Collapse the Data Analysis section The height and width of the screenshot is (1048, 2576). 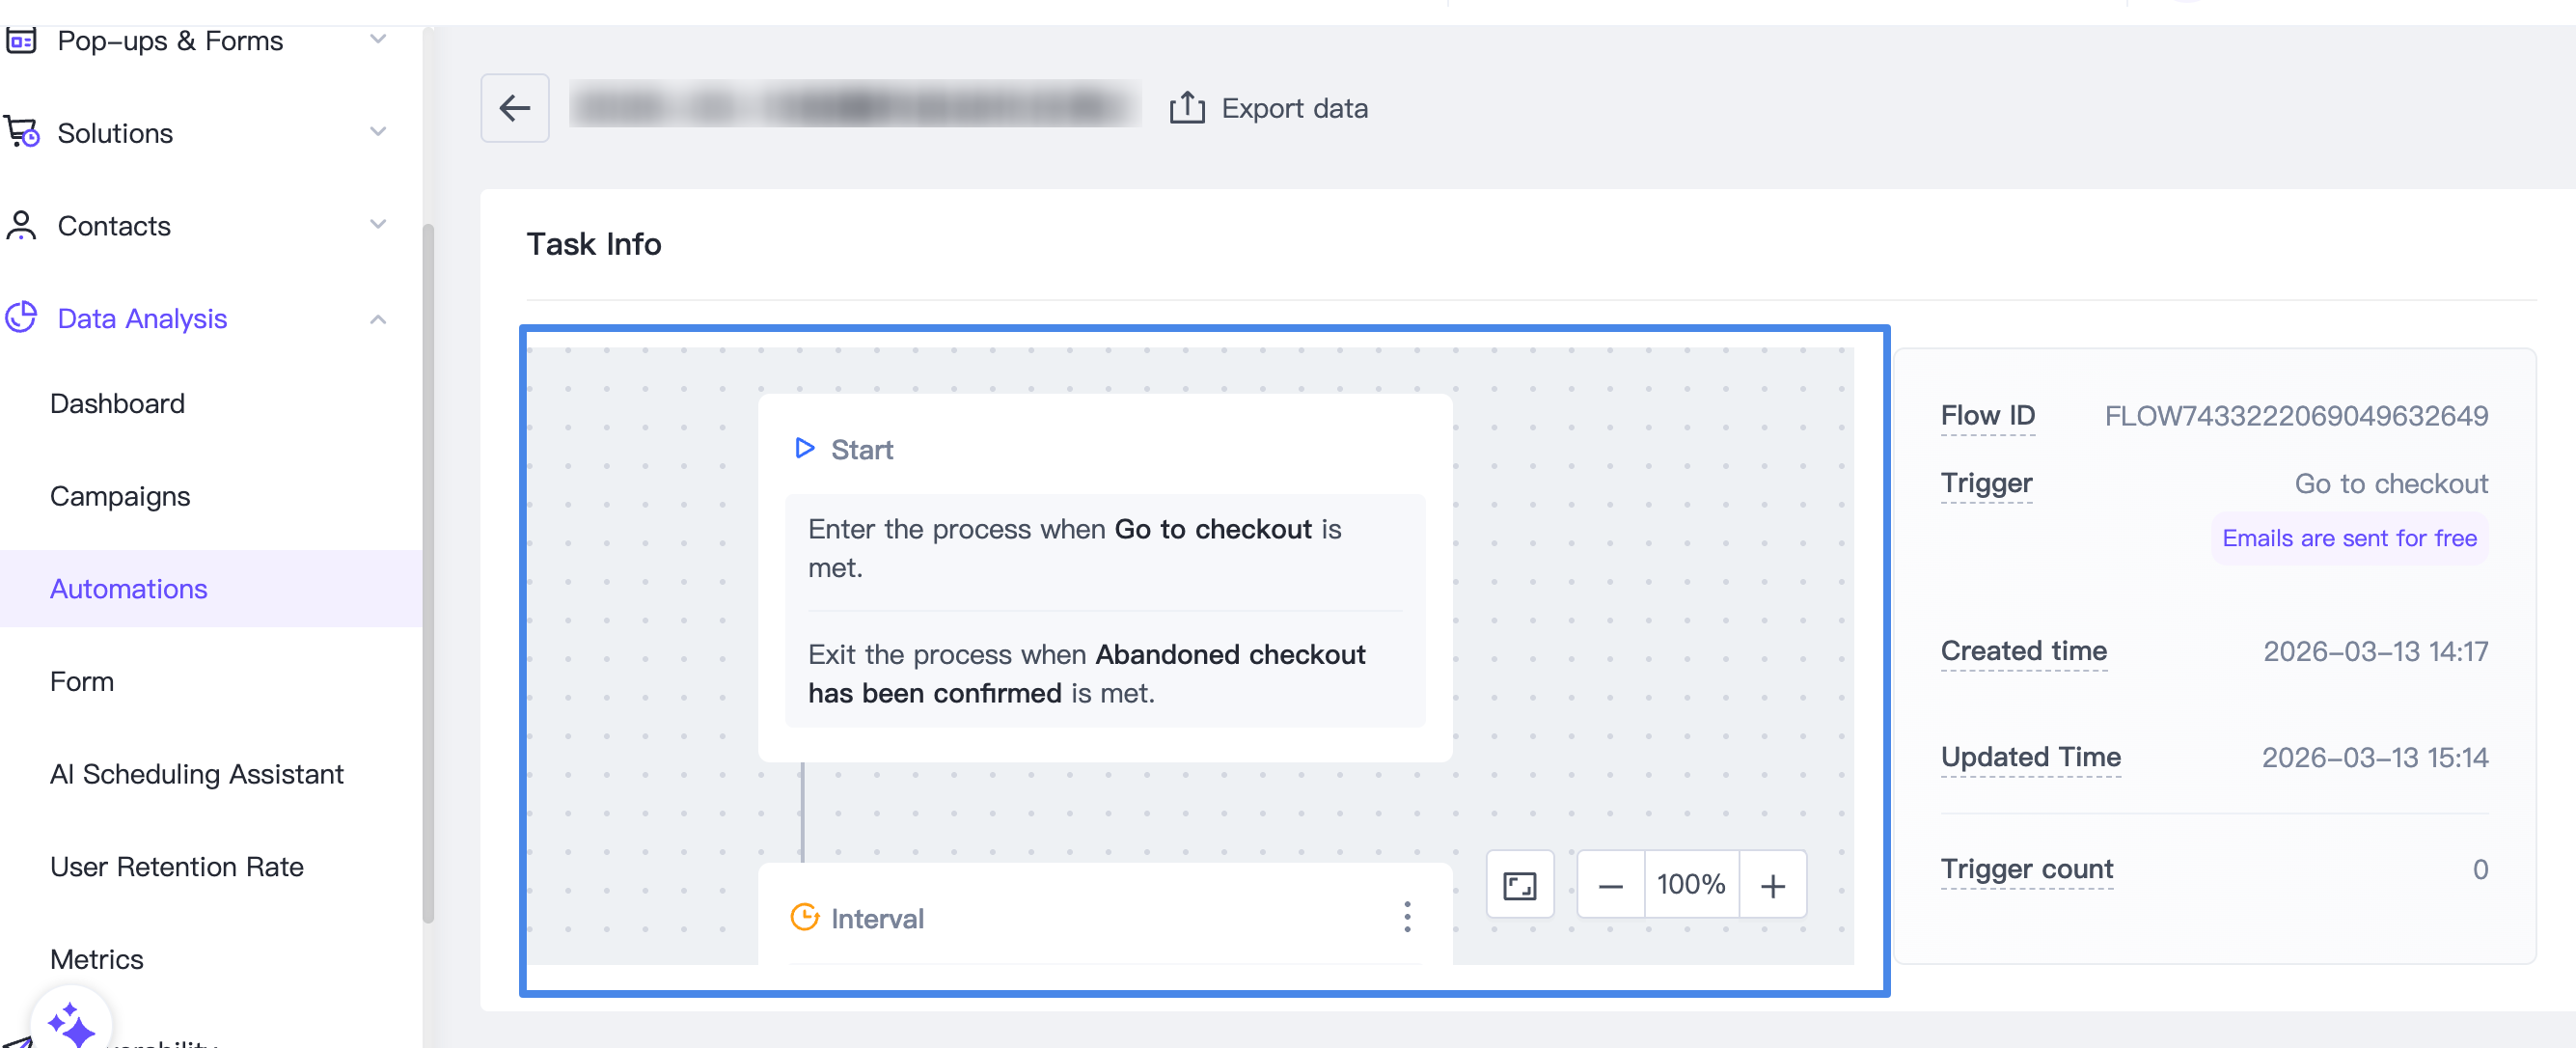[x=377, y=319]
